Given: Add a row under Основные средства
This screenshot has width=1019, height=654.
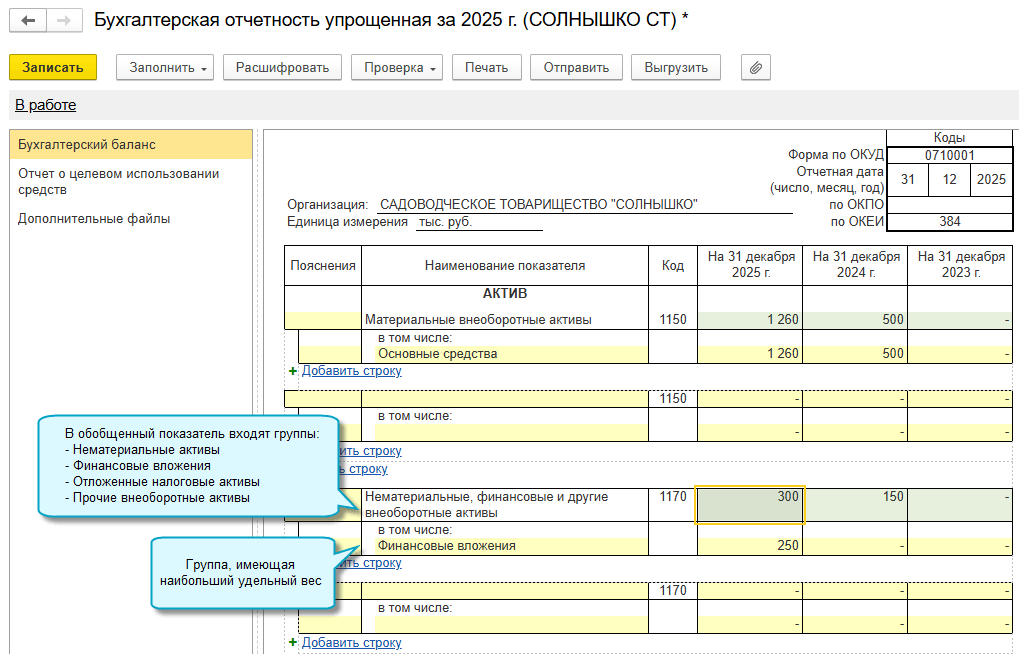Looking at the screenshot, I should coord(352,371).
